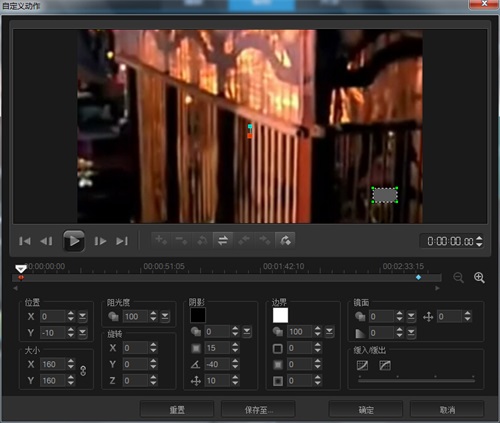500x423 pixels.
Task: Click the Size X field showing 160
Action: click(x=53, y=364)
